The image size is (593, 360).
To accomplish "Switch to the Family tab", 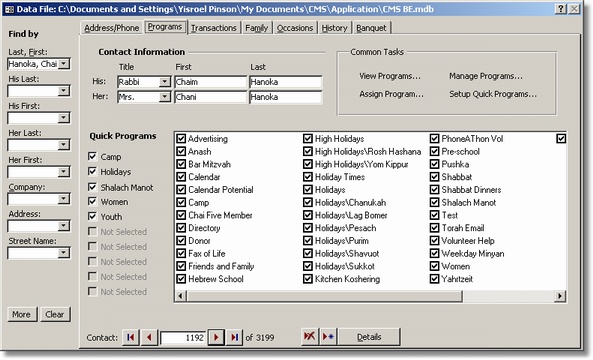I will pos(256,28).
